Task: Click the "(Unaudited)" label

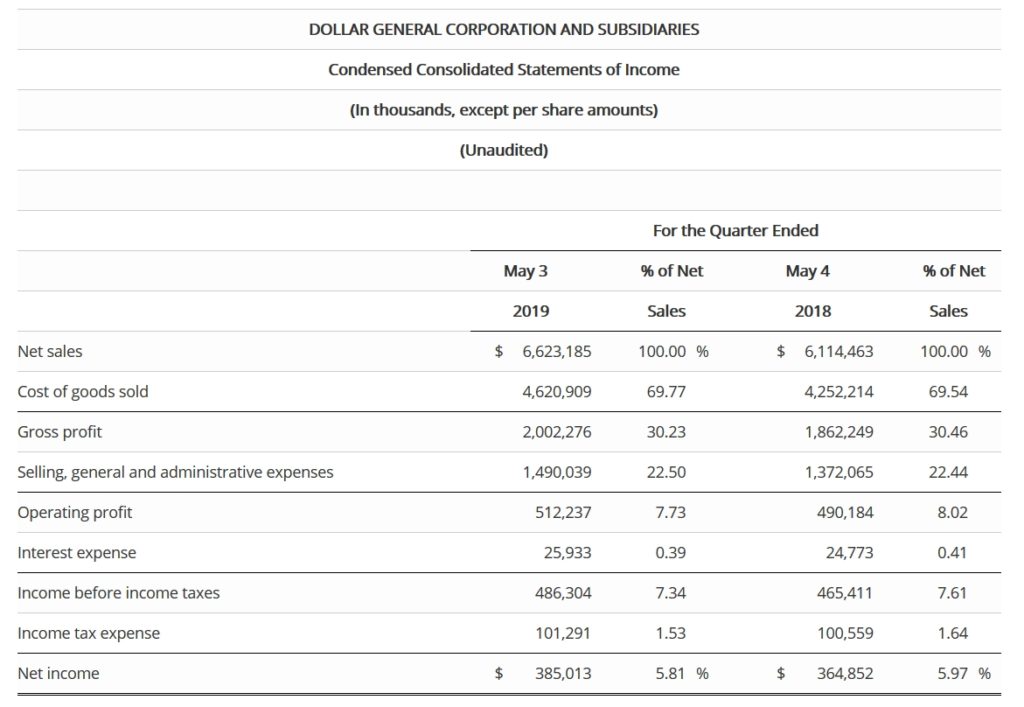Action: pyautogui.click(x=504, y=151)
